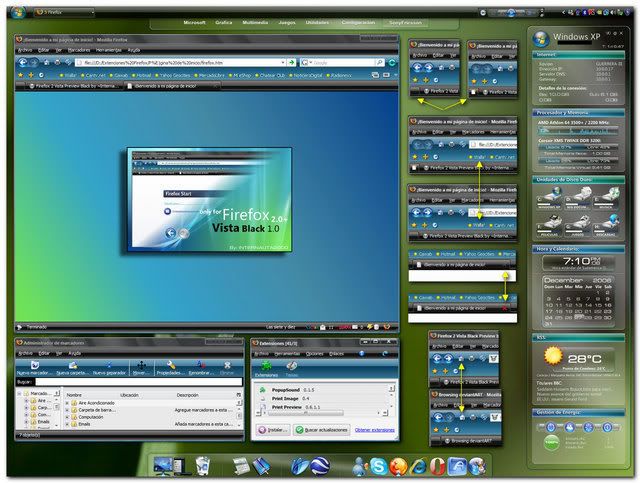Click the Mover icon in bookmarks manager
This screenshot has height=483, width=640.
click(x=140, y=367)
